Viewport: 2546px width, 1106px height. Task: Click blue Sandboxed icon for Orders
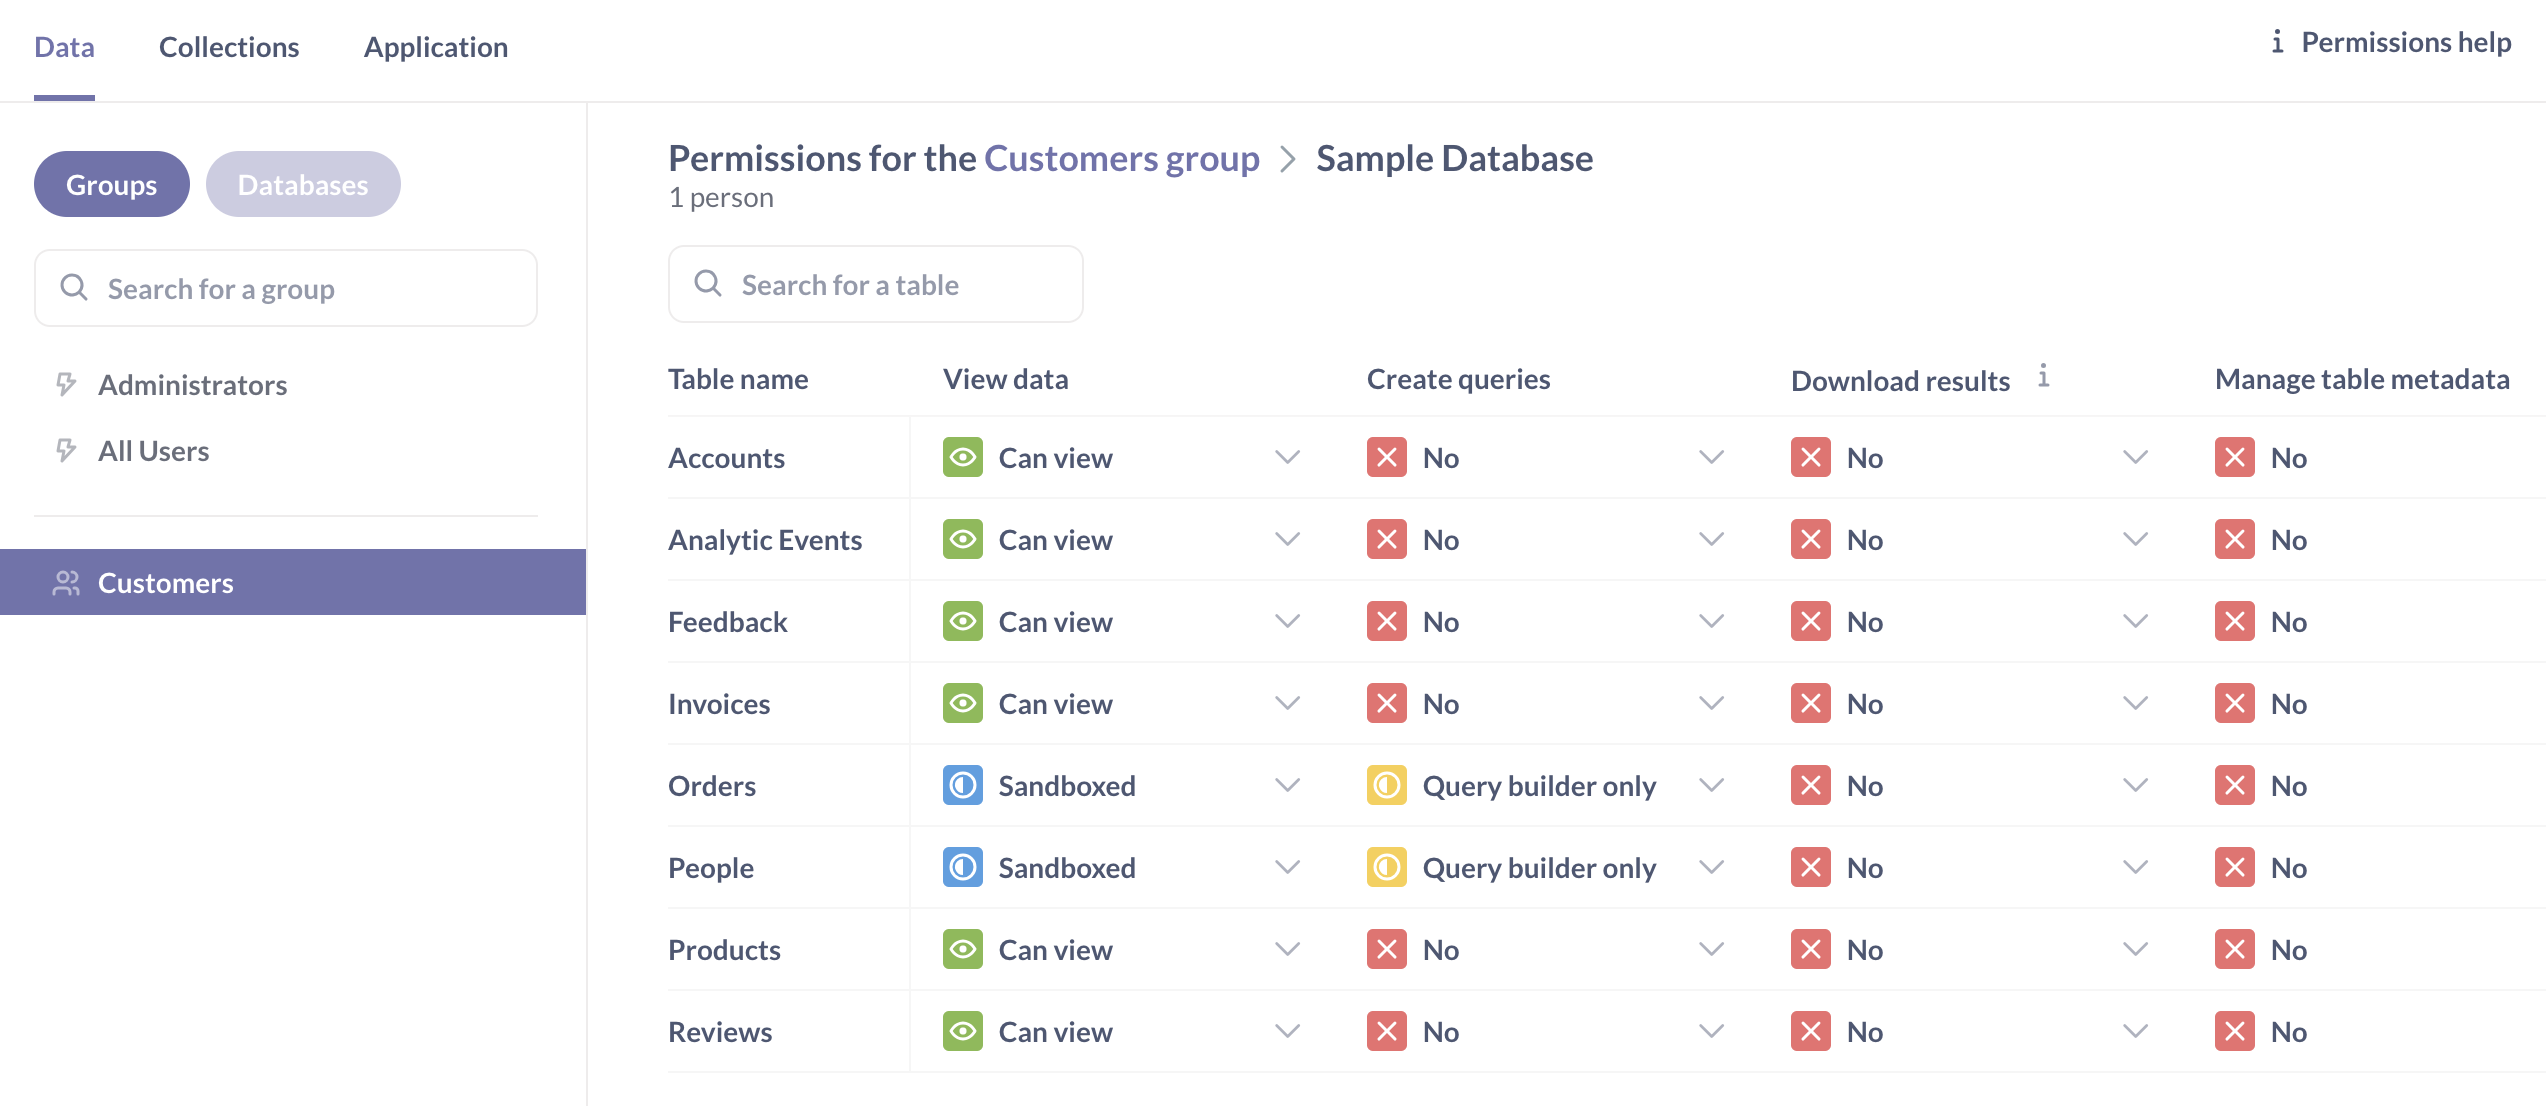(962, 785)
